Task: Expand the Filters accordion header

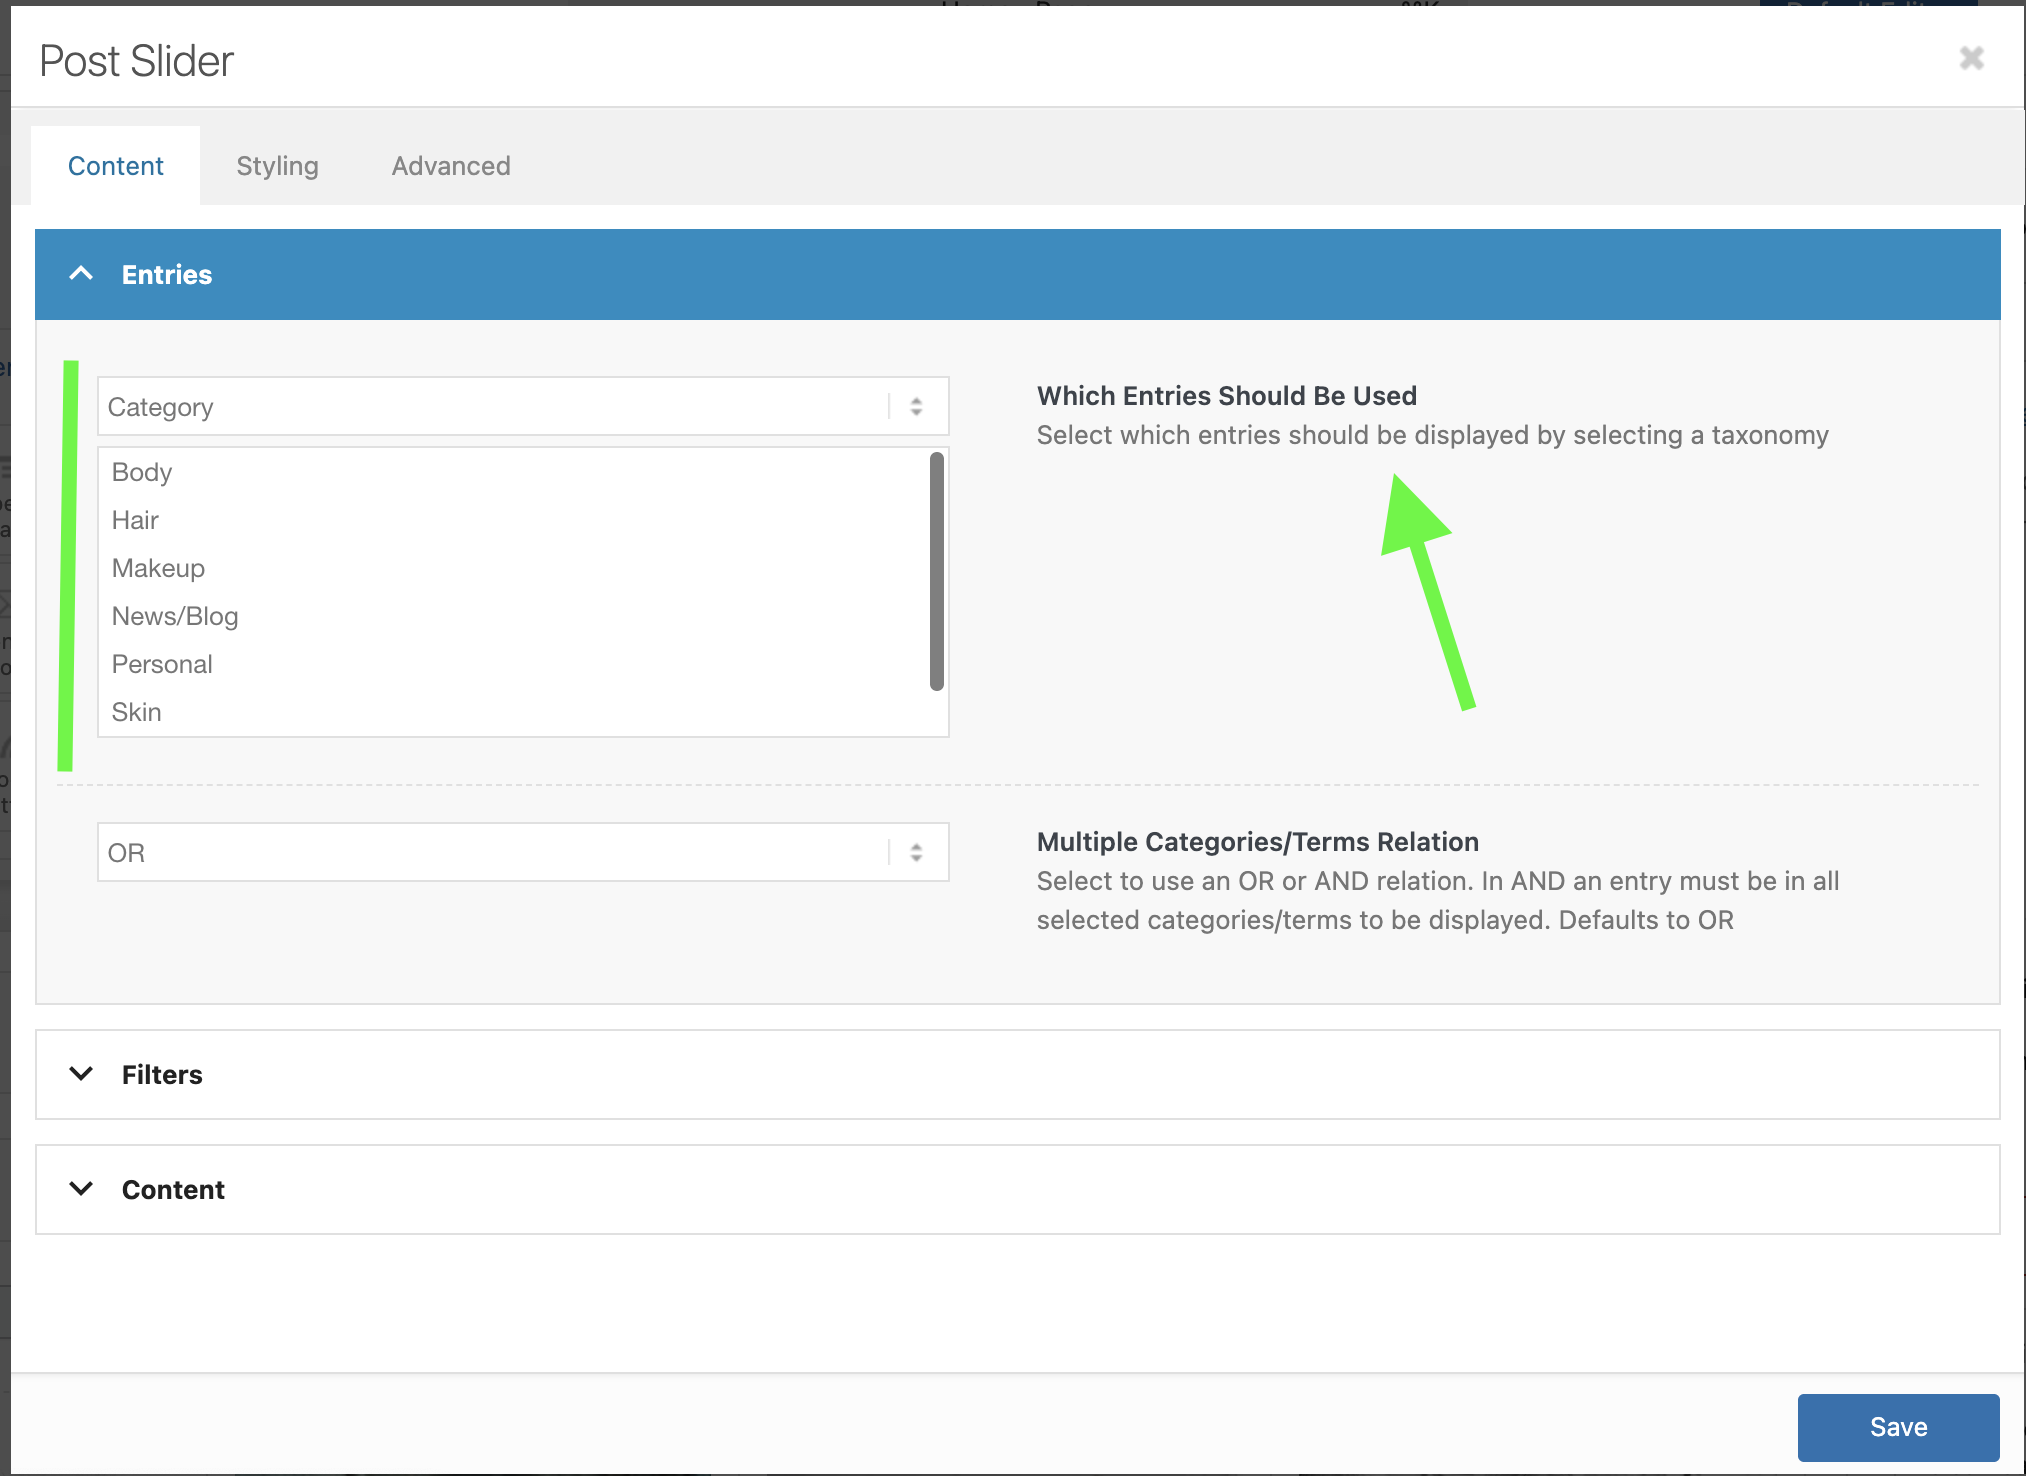Action: tap(1016, 1074)
